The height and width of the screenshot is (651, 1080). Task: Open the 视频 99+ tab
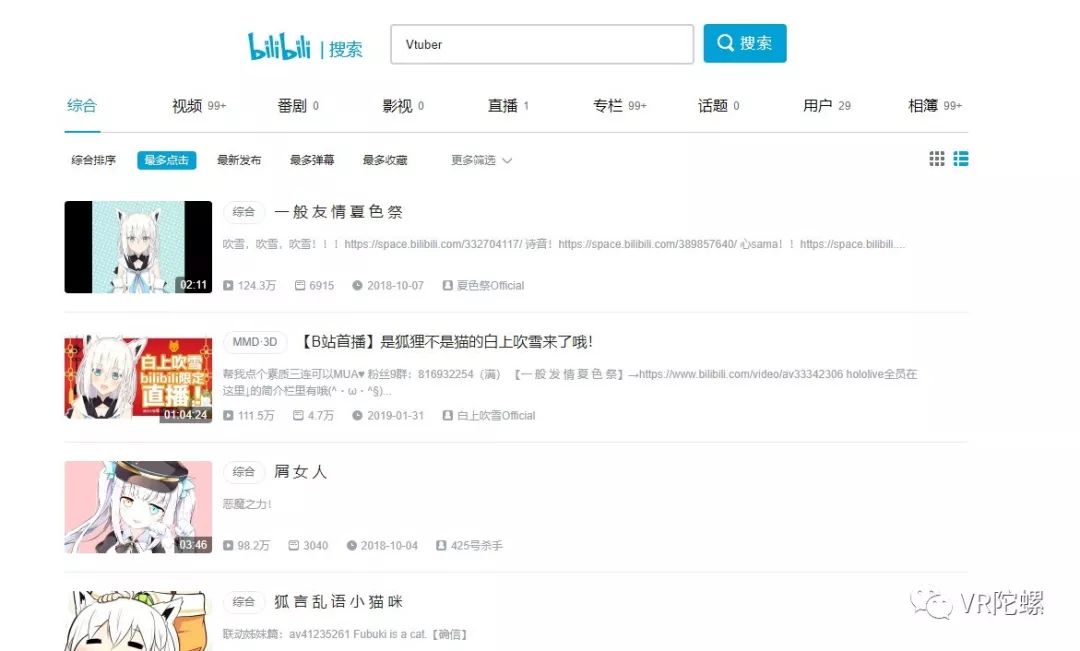click(x=199, y=106)
